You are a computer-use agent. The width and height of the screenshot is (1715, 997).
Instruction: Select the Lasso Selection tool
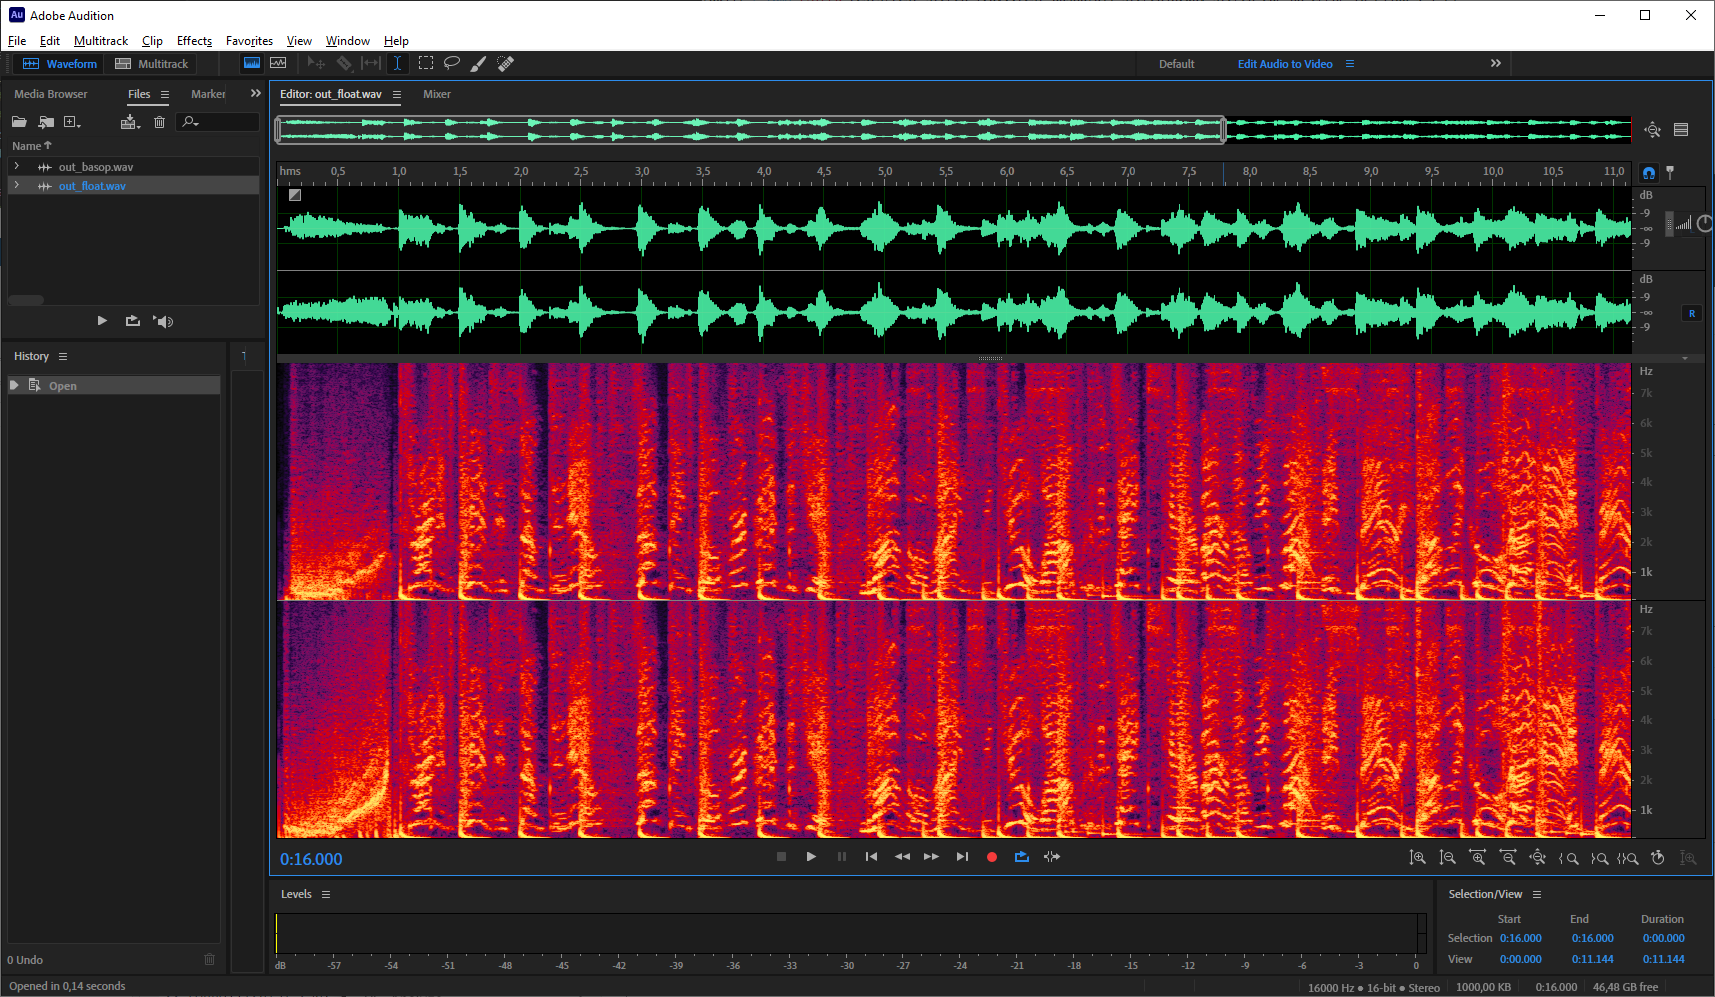[452, 63]
